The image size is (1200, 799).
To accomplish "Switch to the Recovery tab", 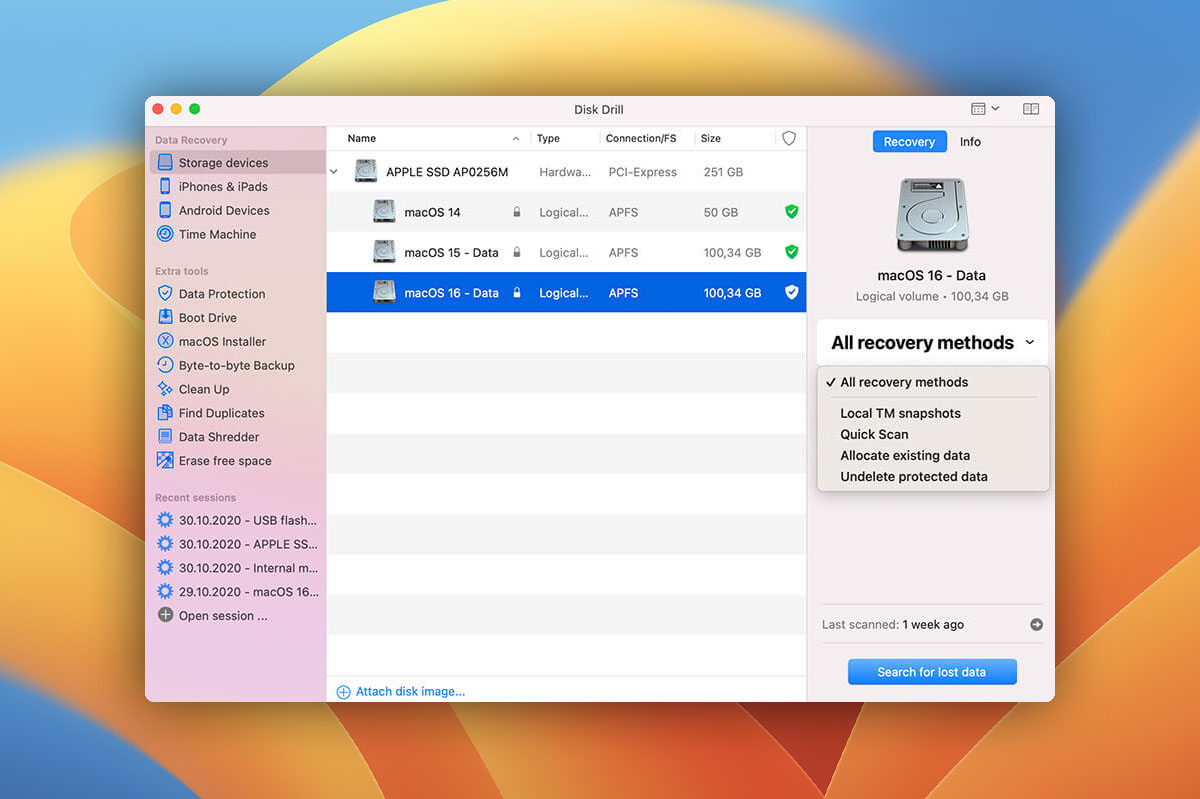I will pos(909,142).
